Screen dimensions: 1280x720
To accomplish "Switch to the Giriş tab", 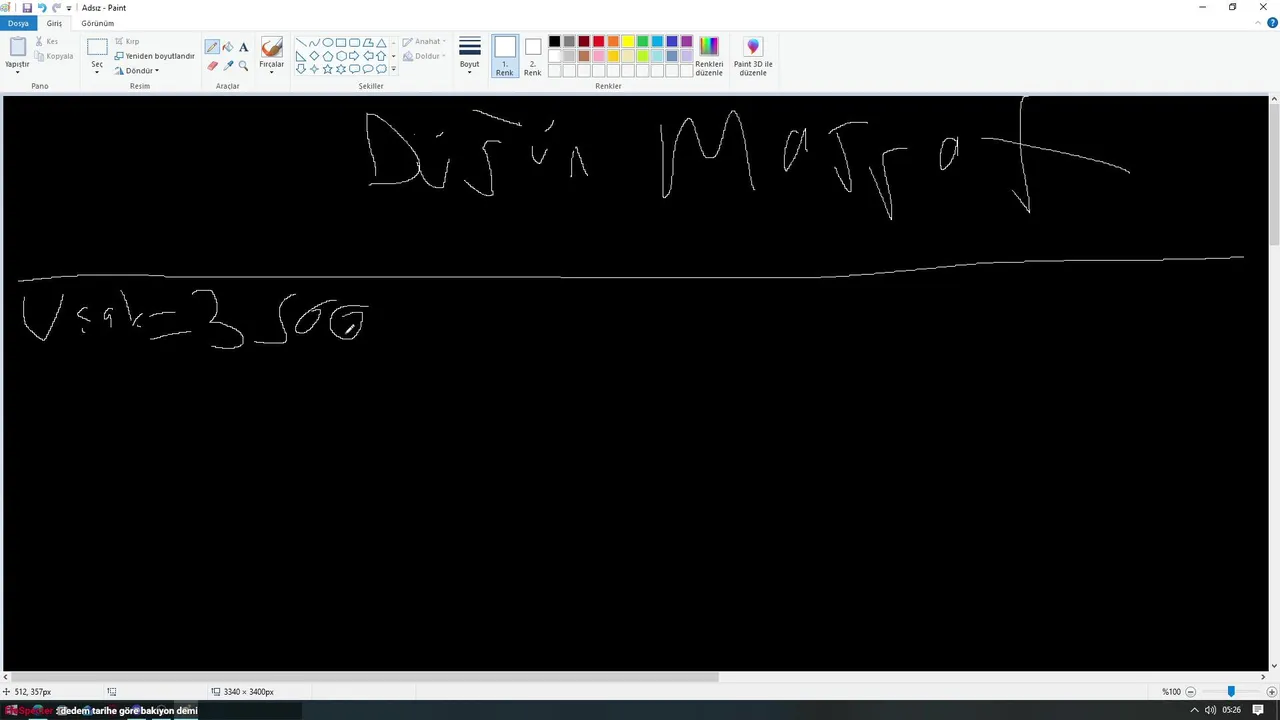I will (x=54, y=23).
